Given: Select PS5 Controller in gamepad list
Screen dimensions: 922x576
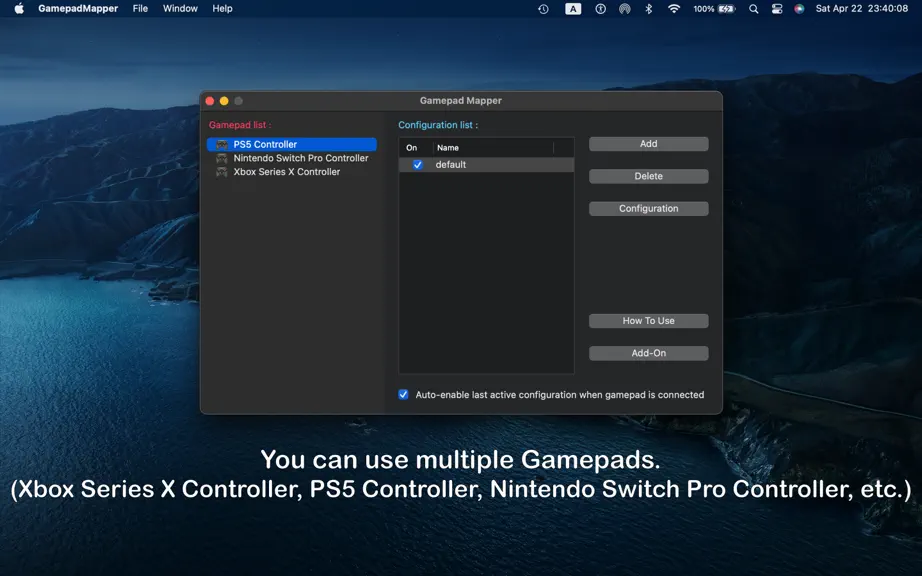Looking at the screenshot, I should pyautogui.click(x=292, y=145).
